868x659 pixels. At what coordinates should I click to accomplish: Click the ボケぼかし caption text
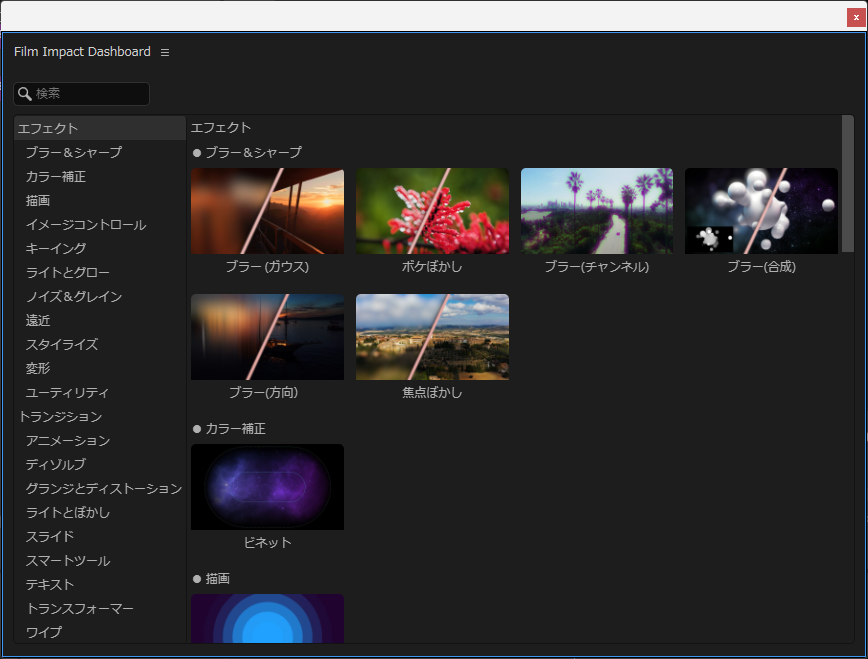click(432, 267)
